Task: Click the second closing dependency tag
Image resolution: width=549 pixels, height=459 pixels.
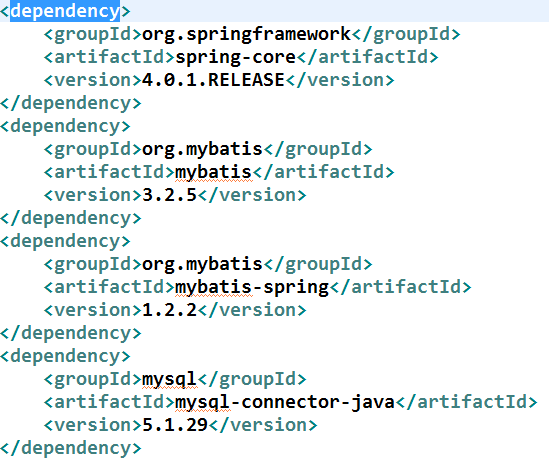Action: pos(70,218)
